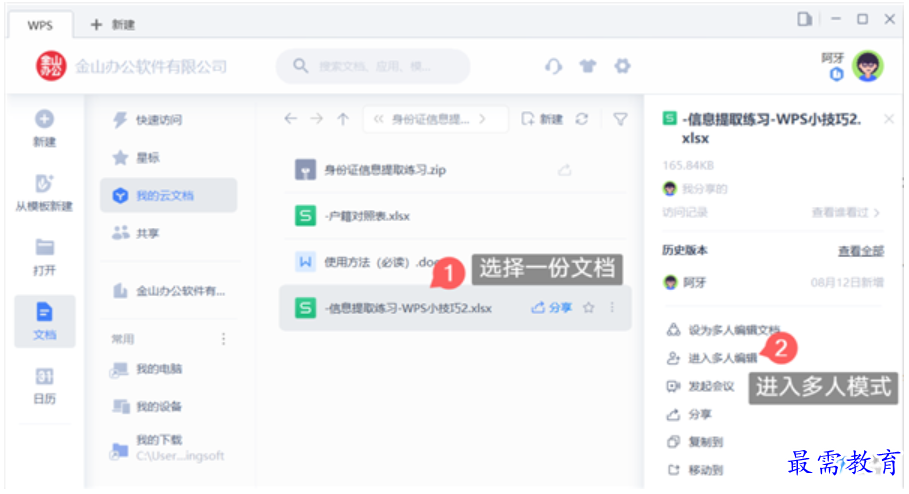This screenshot has width=909, height=494.
Task: Go back with left arrow
Action: (290, 119)
